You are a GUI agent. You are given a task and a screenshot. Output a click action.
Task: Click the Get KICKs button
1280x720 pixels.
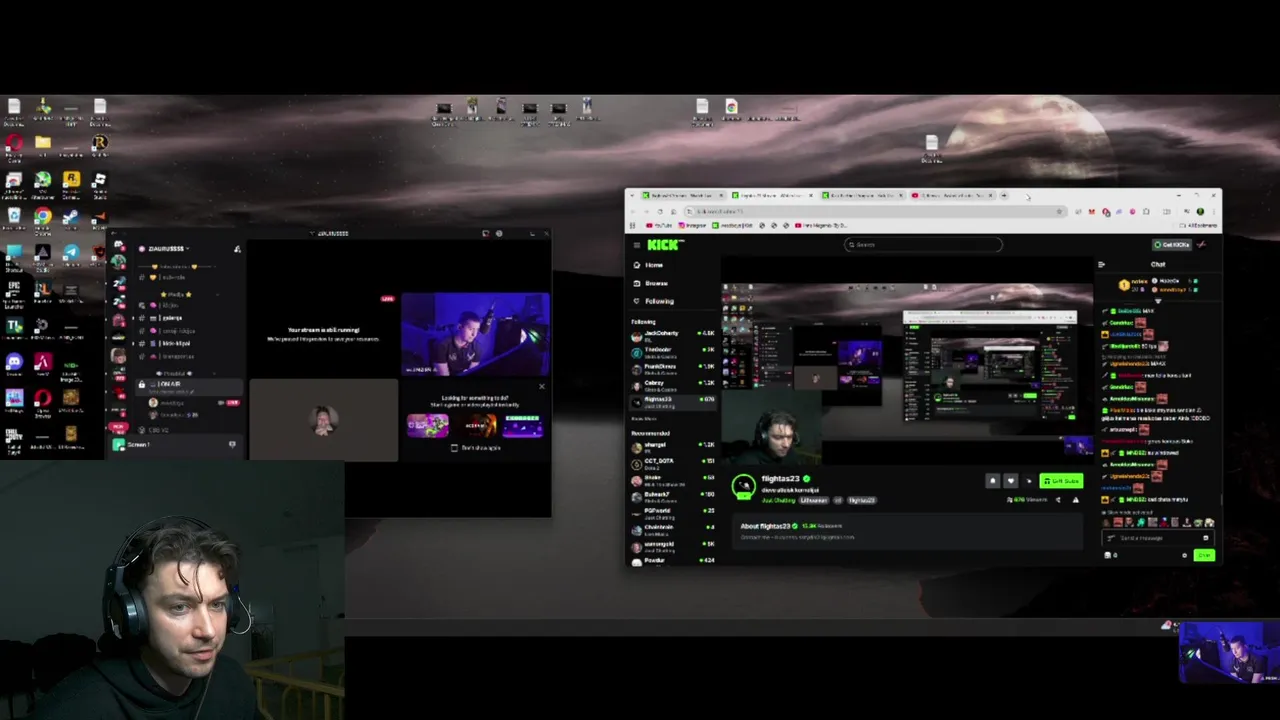[x=1171, y=245]
